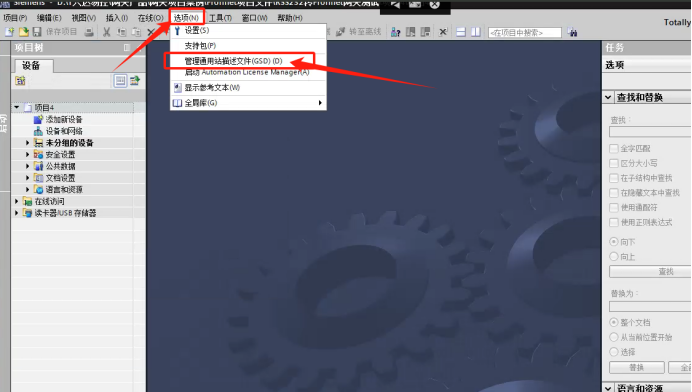Click the go offline toolbar icon

coord(340,32)
